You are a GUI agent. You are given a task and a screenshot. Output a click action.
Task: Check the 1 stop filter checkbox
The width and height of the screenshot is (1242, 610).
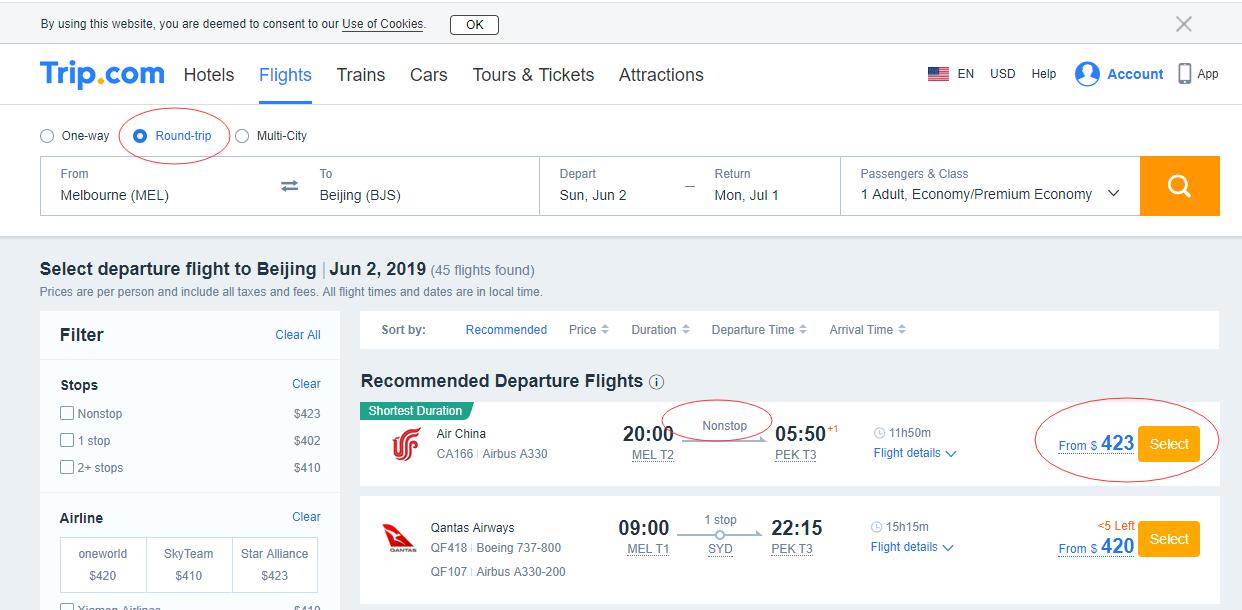click(x=67, y=440)
